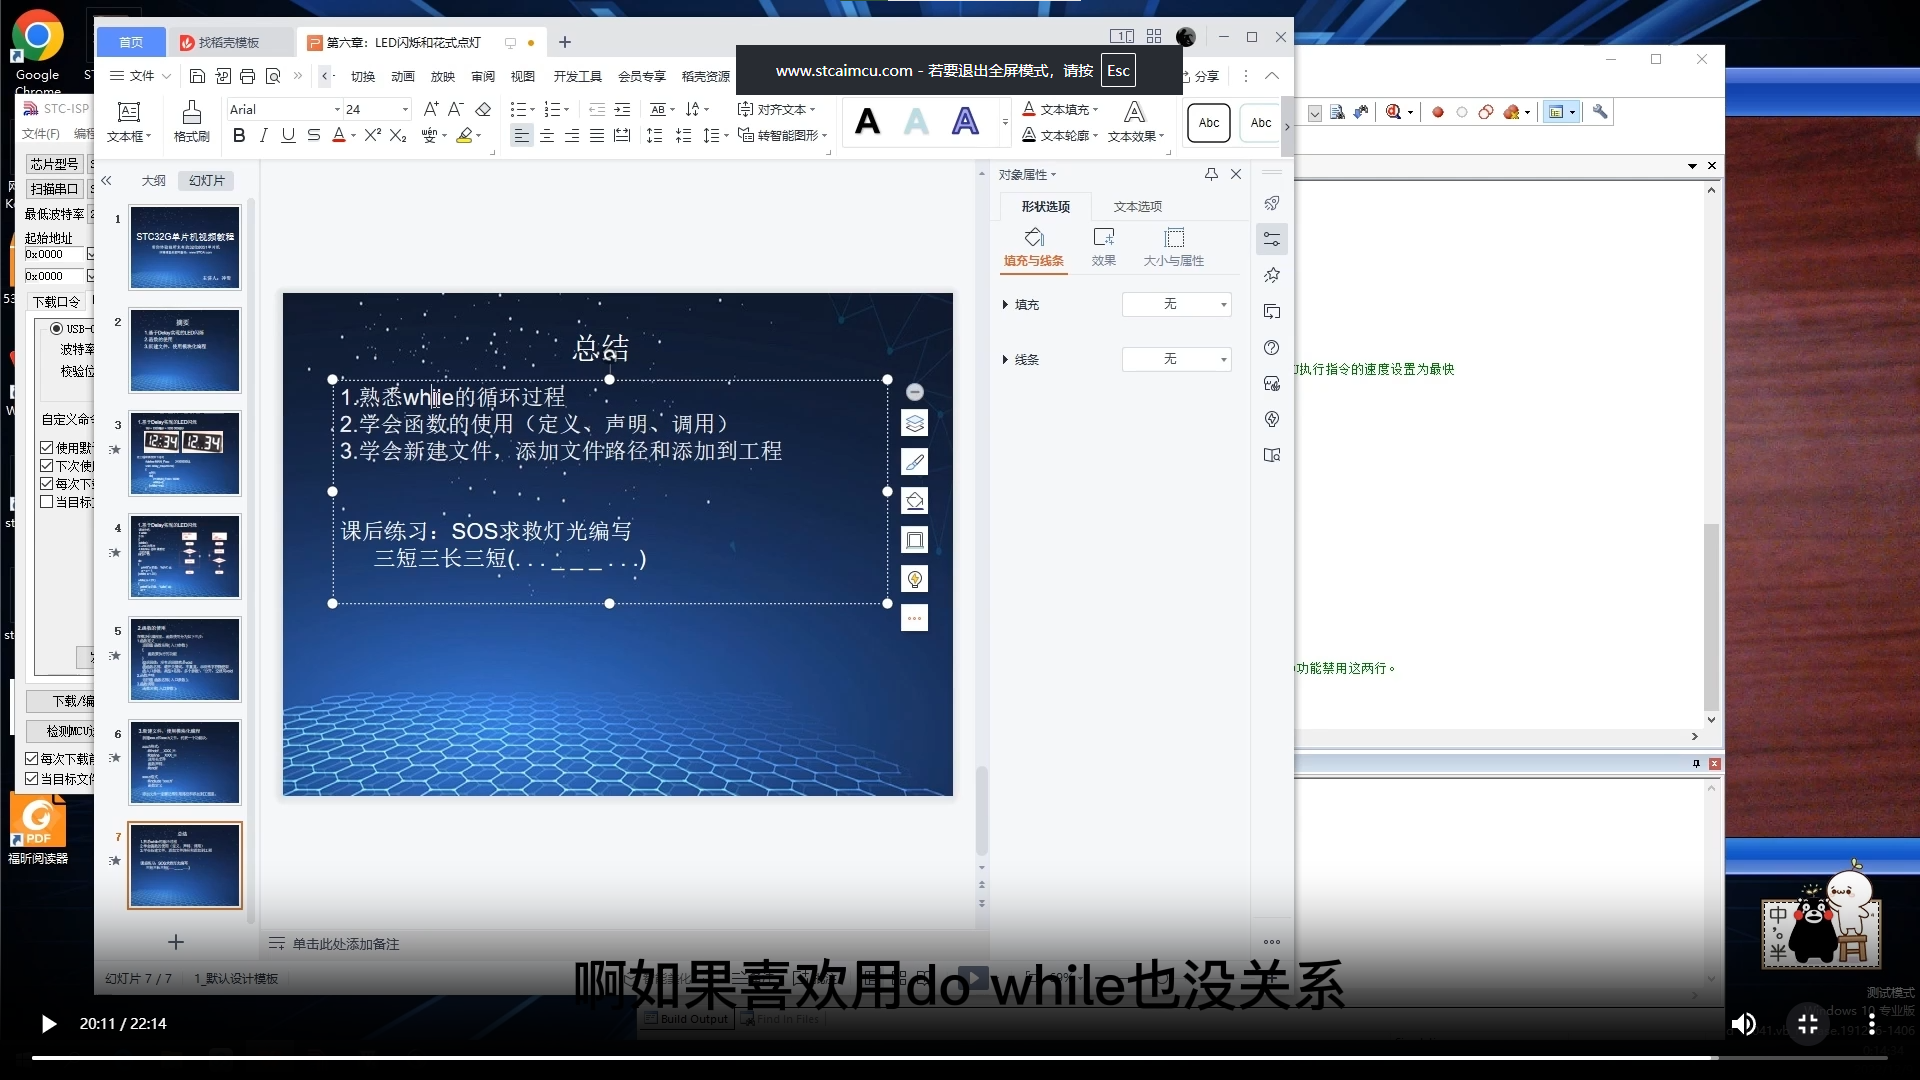This screenshot has width=1920, height=1080.
Task: Toggle the 当目标 checkbox under 每次下
Action: pos(46,502)
